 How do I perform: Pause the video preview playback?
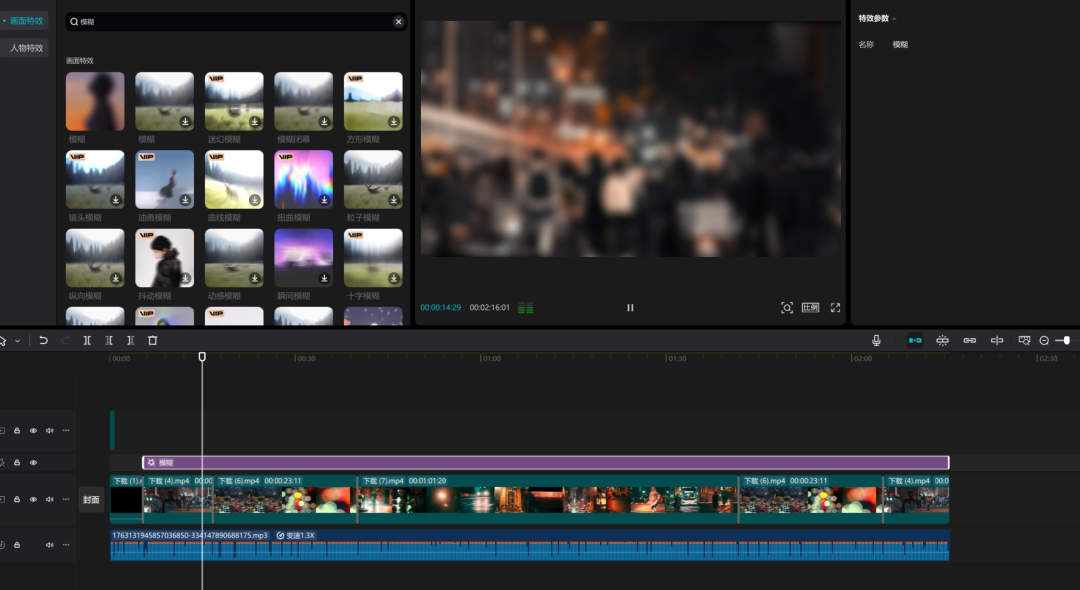[x=630, y=308]
